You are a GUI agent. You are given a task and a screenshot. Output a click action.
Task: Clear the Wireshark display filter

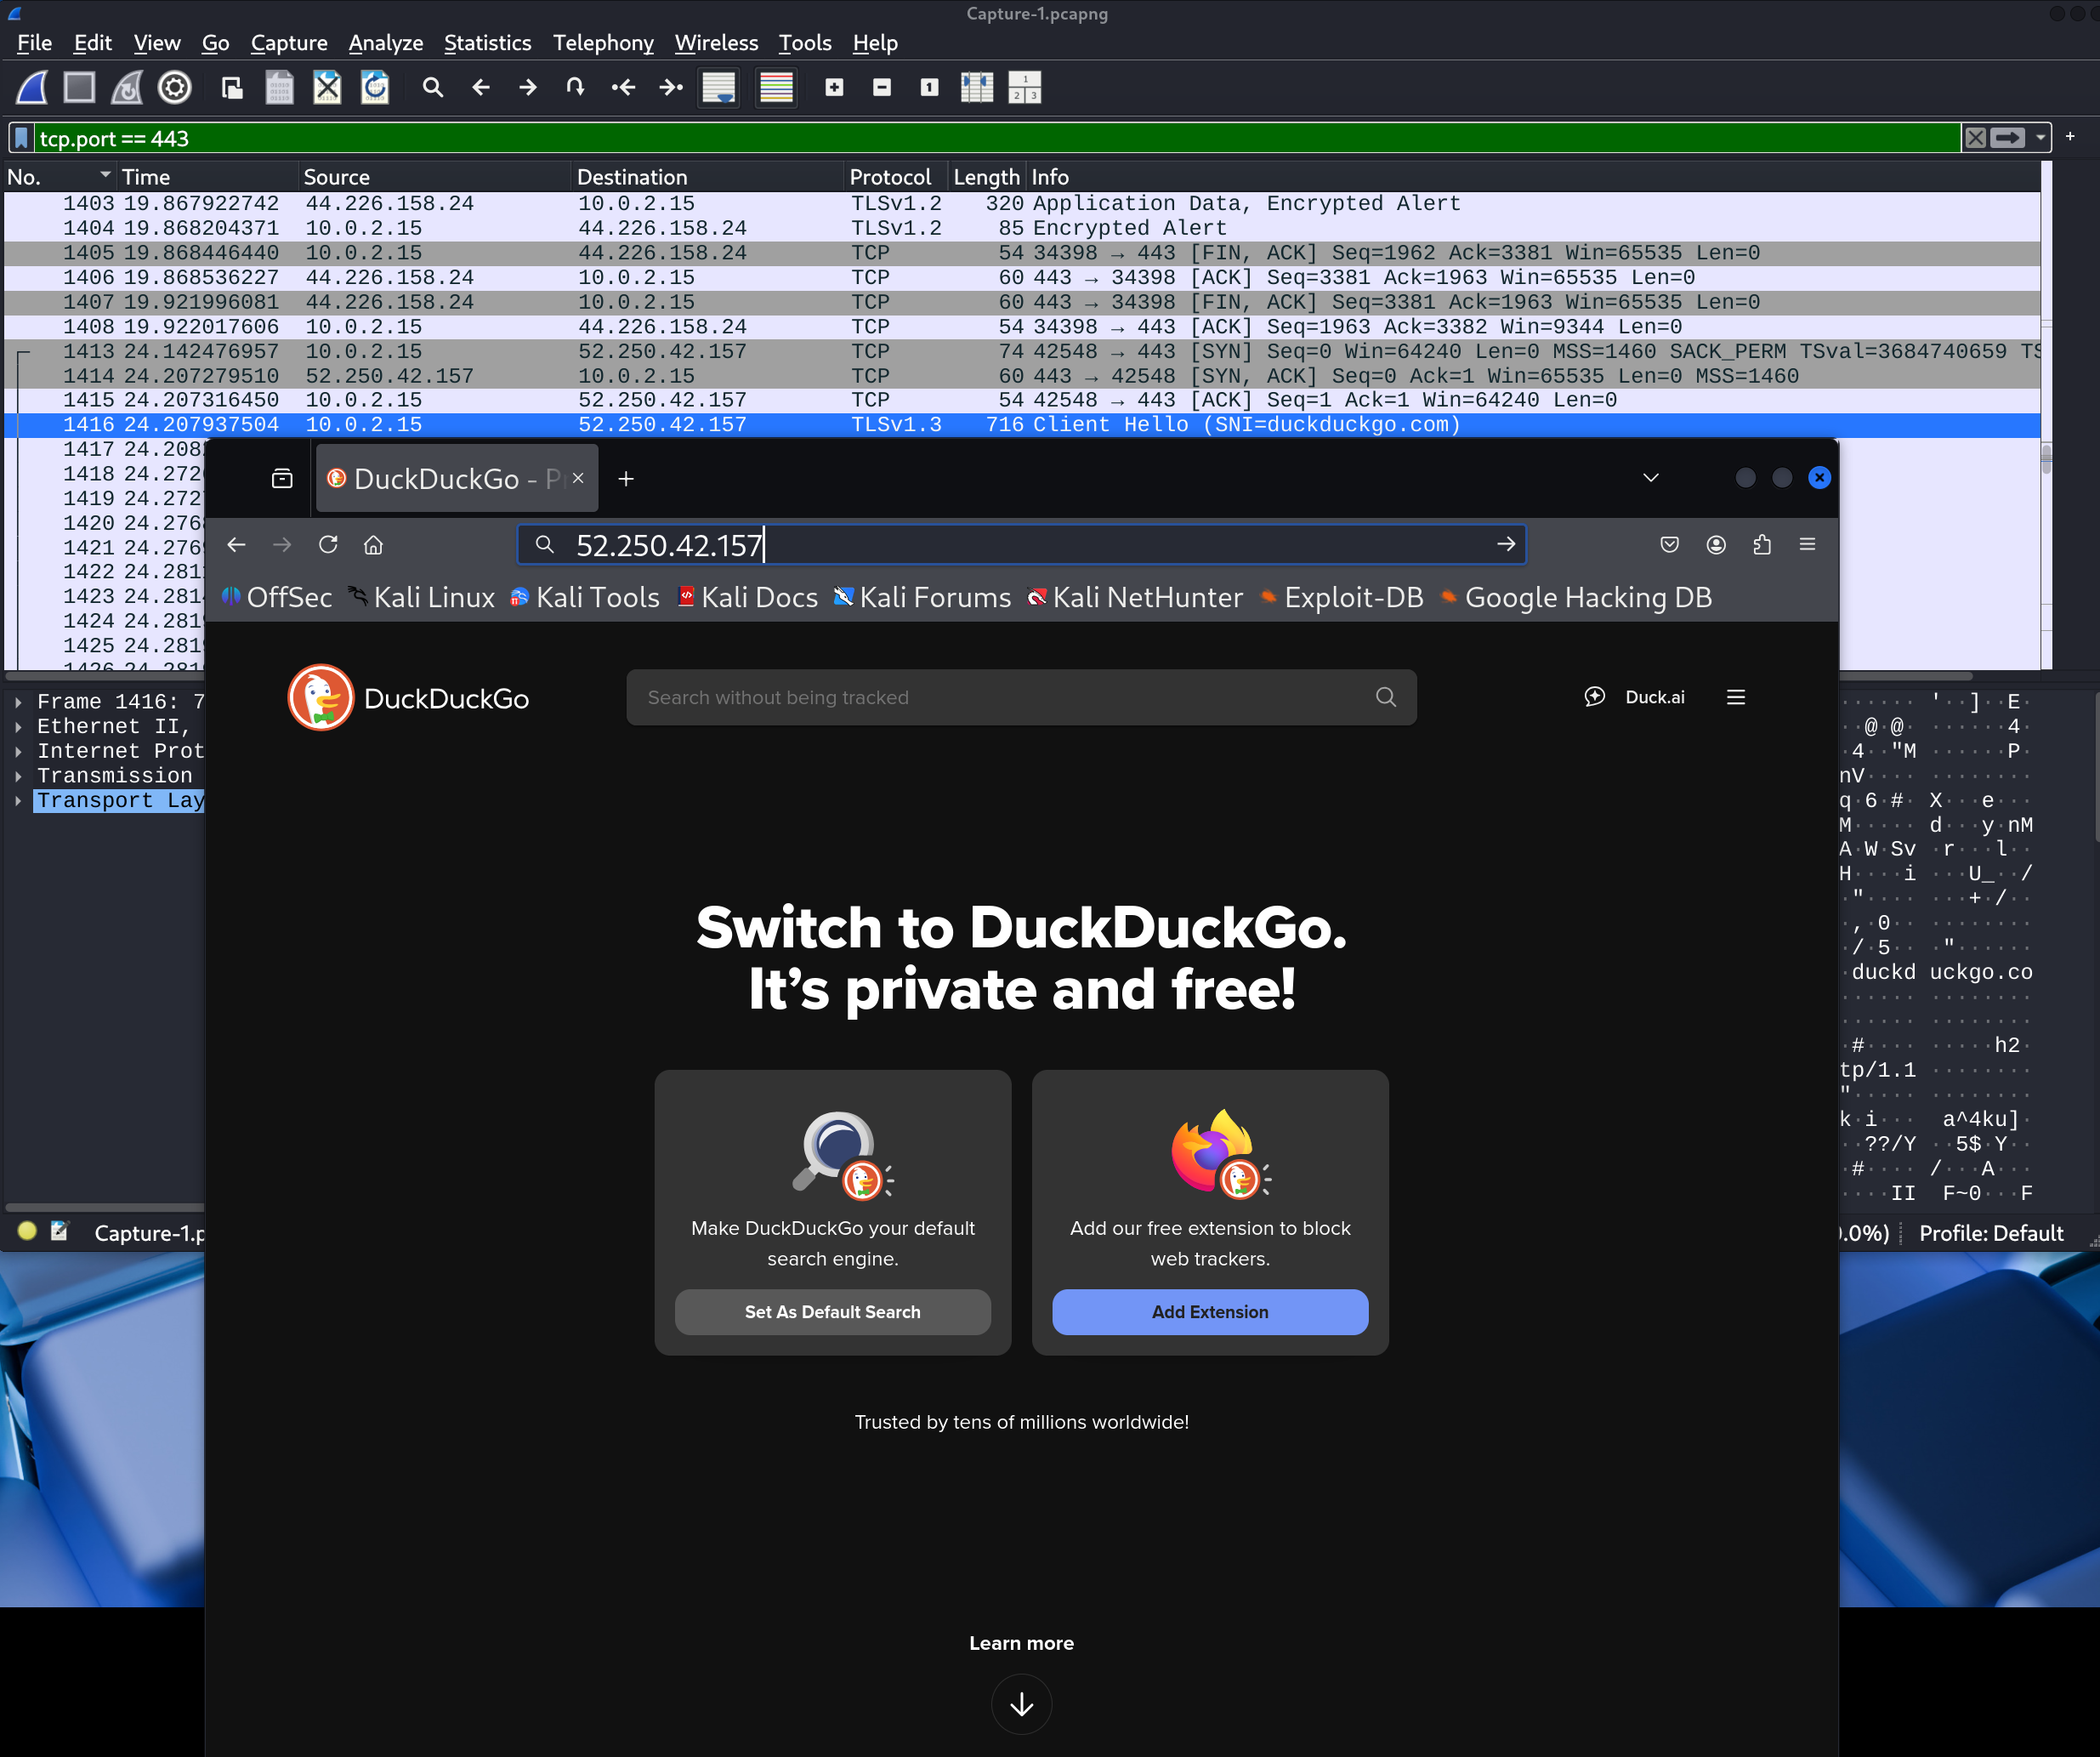(1975, 138)
